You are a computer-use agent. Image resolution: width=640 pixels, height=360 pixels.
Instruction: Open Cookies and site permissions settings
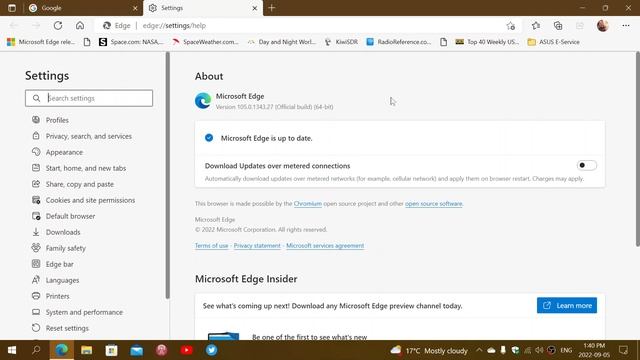83,200
